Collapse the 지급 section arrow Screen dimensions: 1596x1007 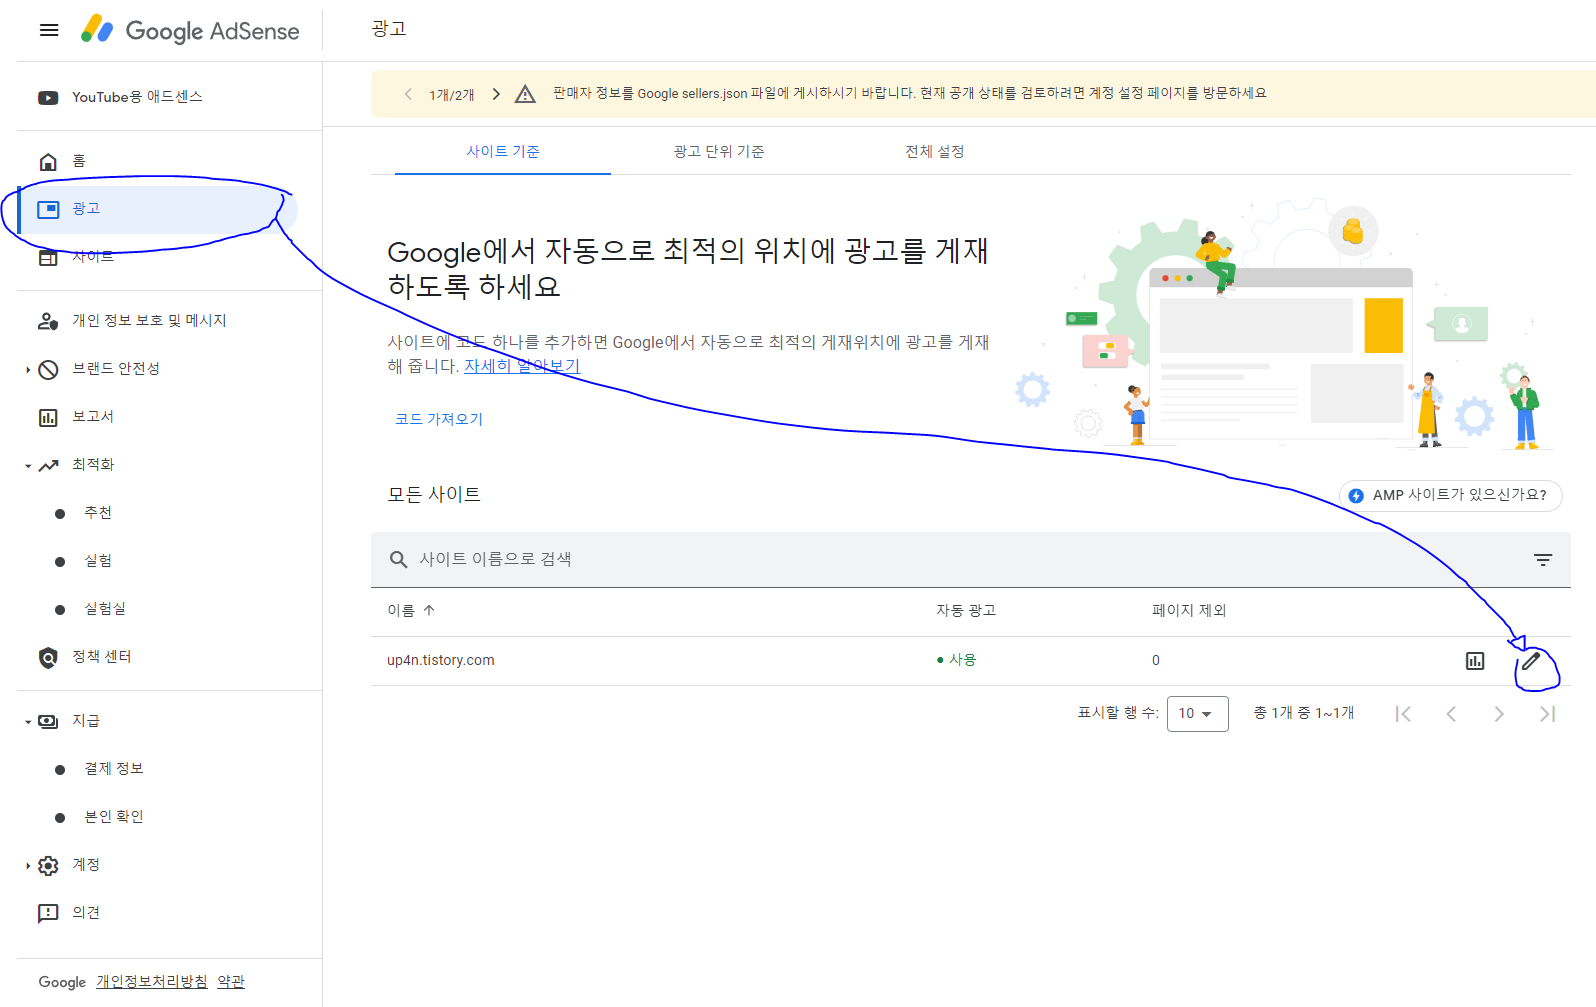click(x=27, y=721)
